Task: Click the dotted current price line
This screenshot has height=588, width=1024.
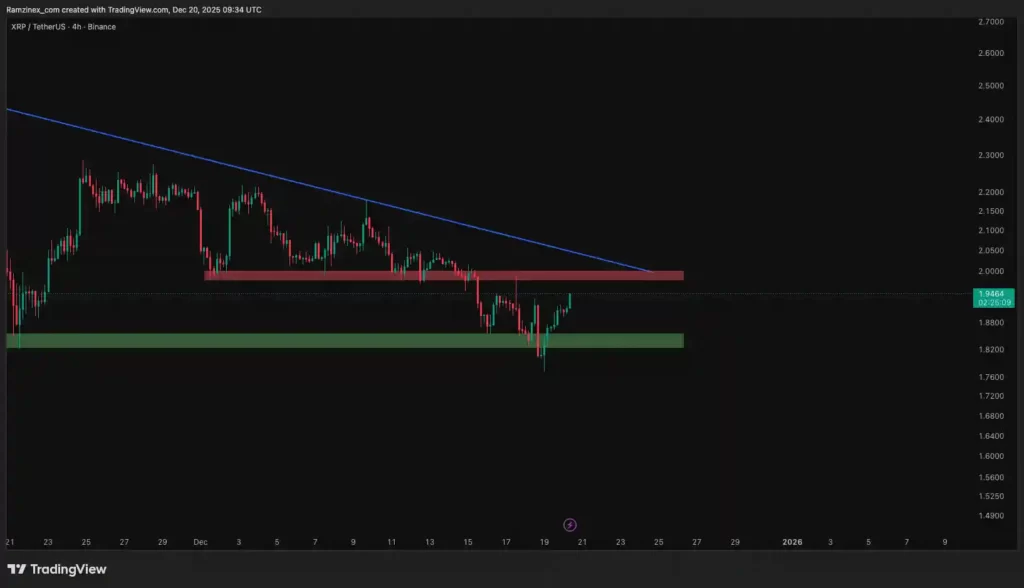Action: coord(750,294)
